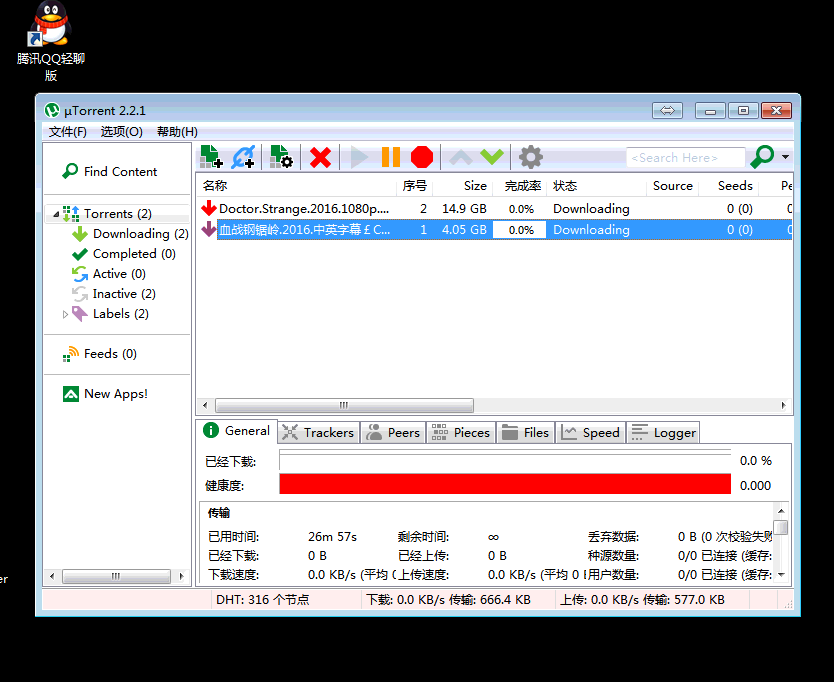Switch to the Peers tab
This screenshot has width=834, height=682.
click(394, 433)
